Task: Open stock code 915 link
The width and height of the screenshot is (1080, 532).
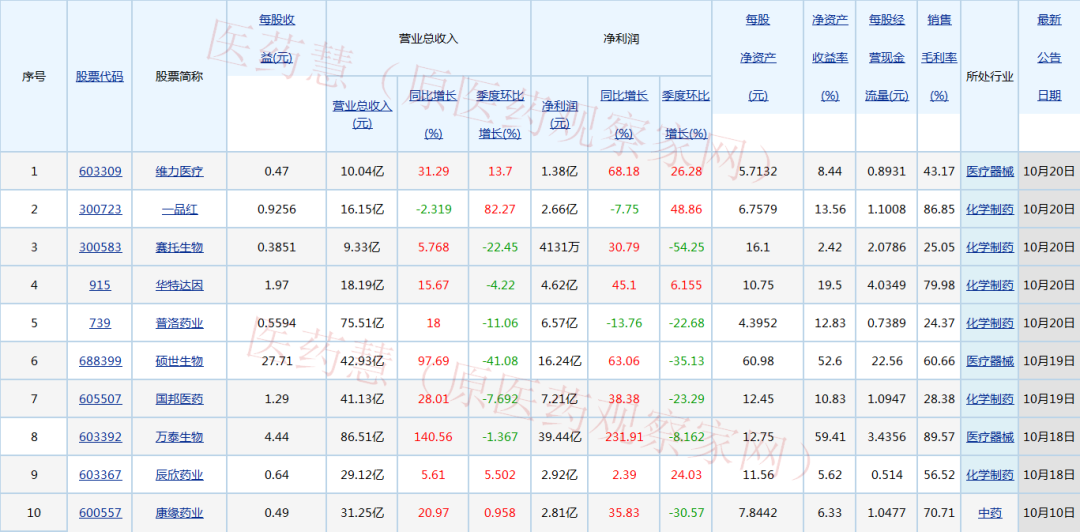Action: (100, 285)
